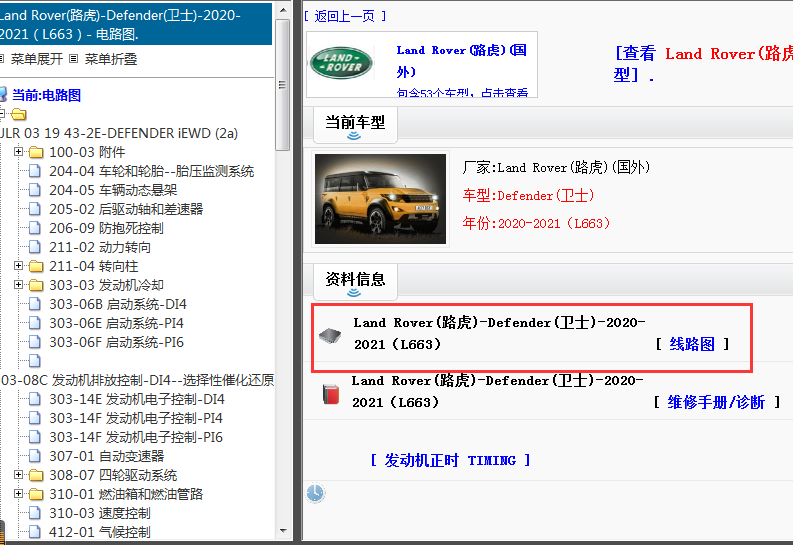
Task: Click 菜单折叠 to collapse the menu
Action: pyautogui.click(x=111, y=59)
